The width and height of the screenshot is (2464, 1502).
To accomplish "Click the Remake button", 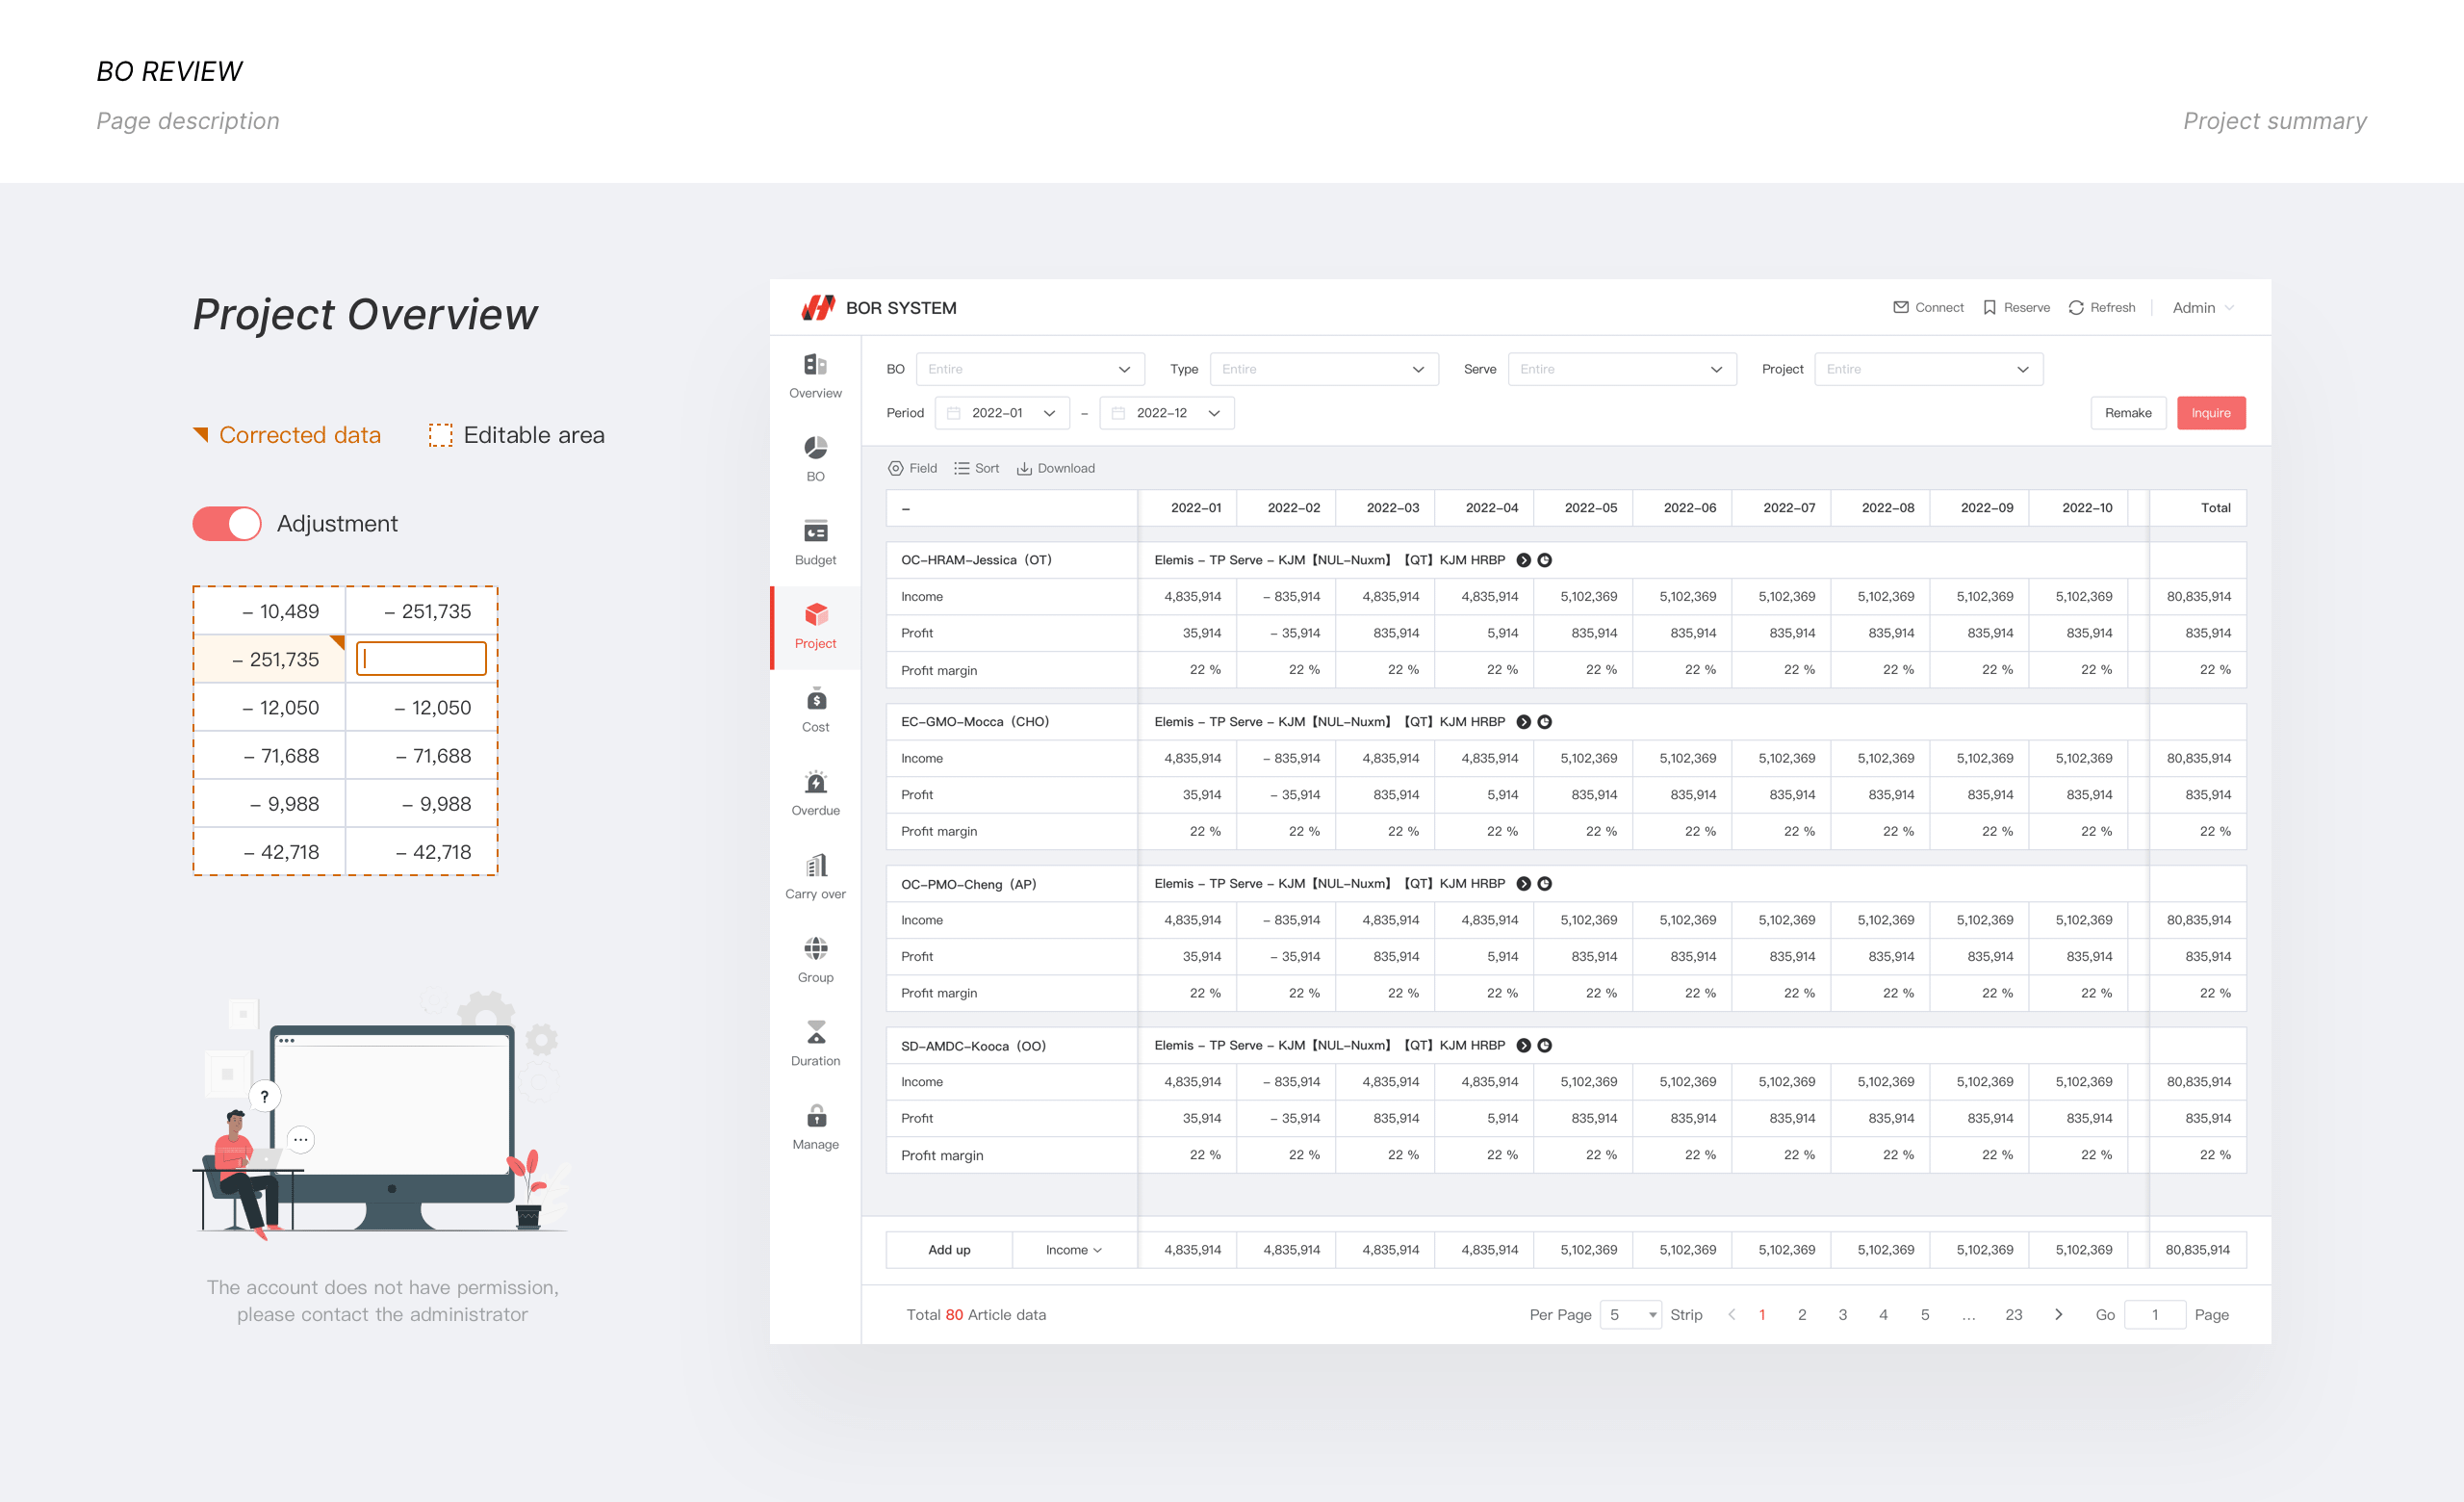I will coord(2128,413).
